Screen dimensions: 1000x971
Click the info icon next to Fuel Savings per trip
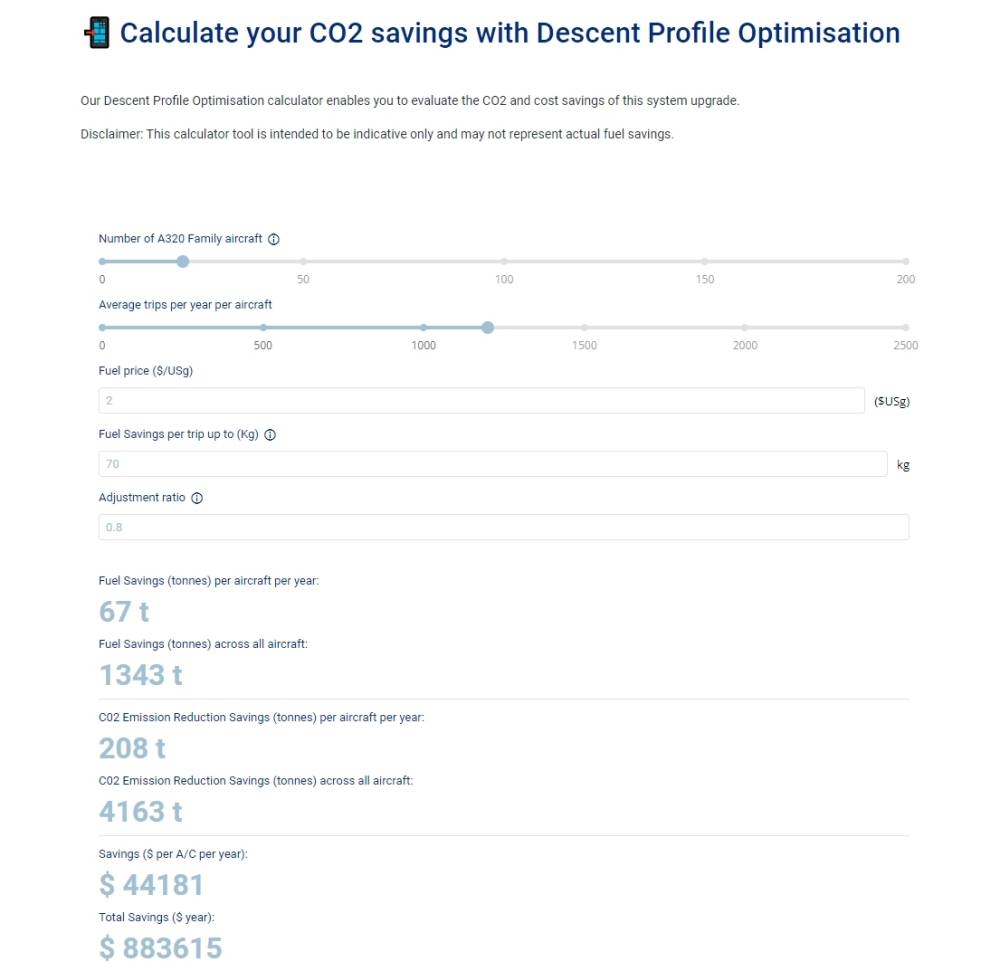tap(270, 435)
